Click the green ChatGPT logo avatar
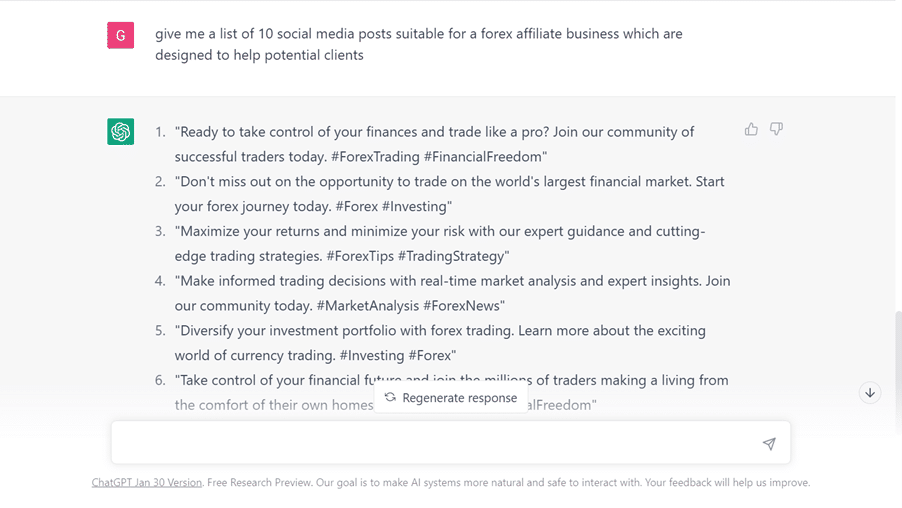Viewport: 902px width, 508px height. coord(121,131)
